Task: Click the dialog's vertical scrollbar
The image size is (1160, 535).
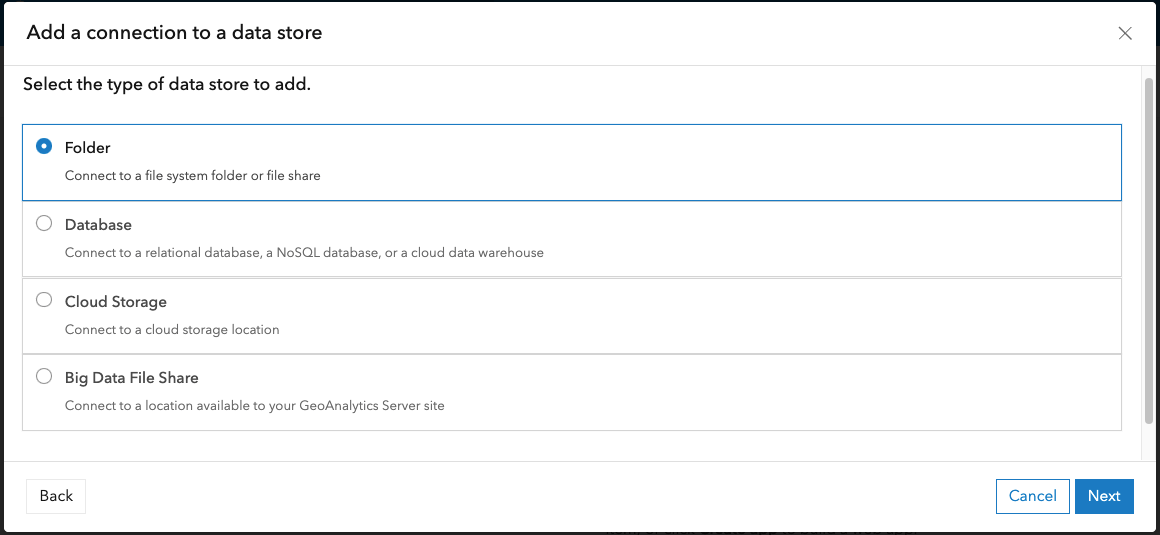Action: click(x=1148, y=250)
